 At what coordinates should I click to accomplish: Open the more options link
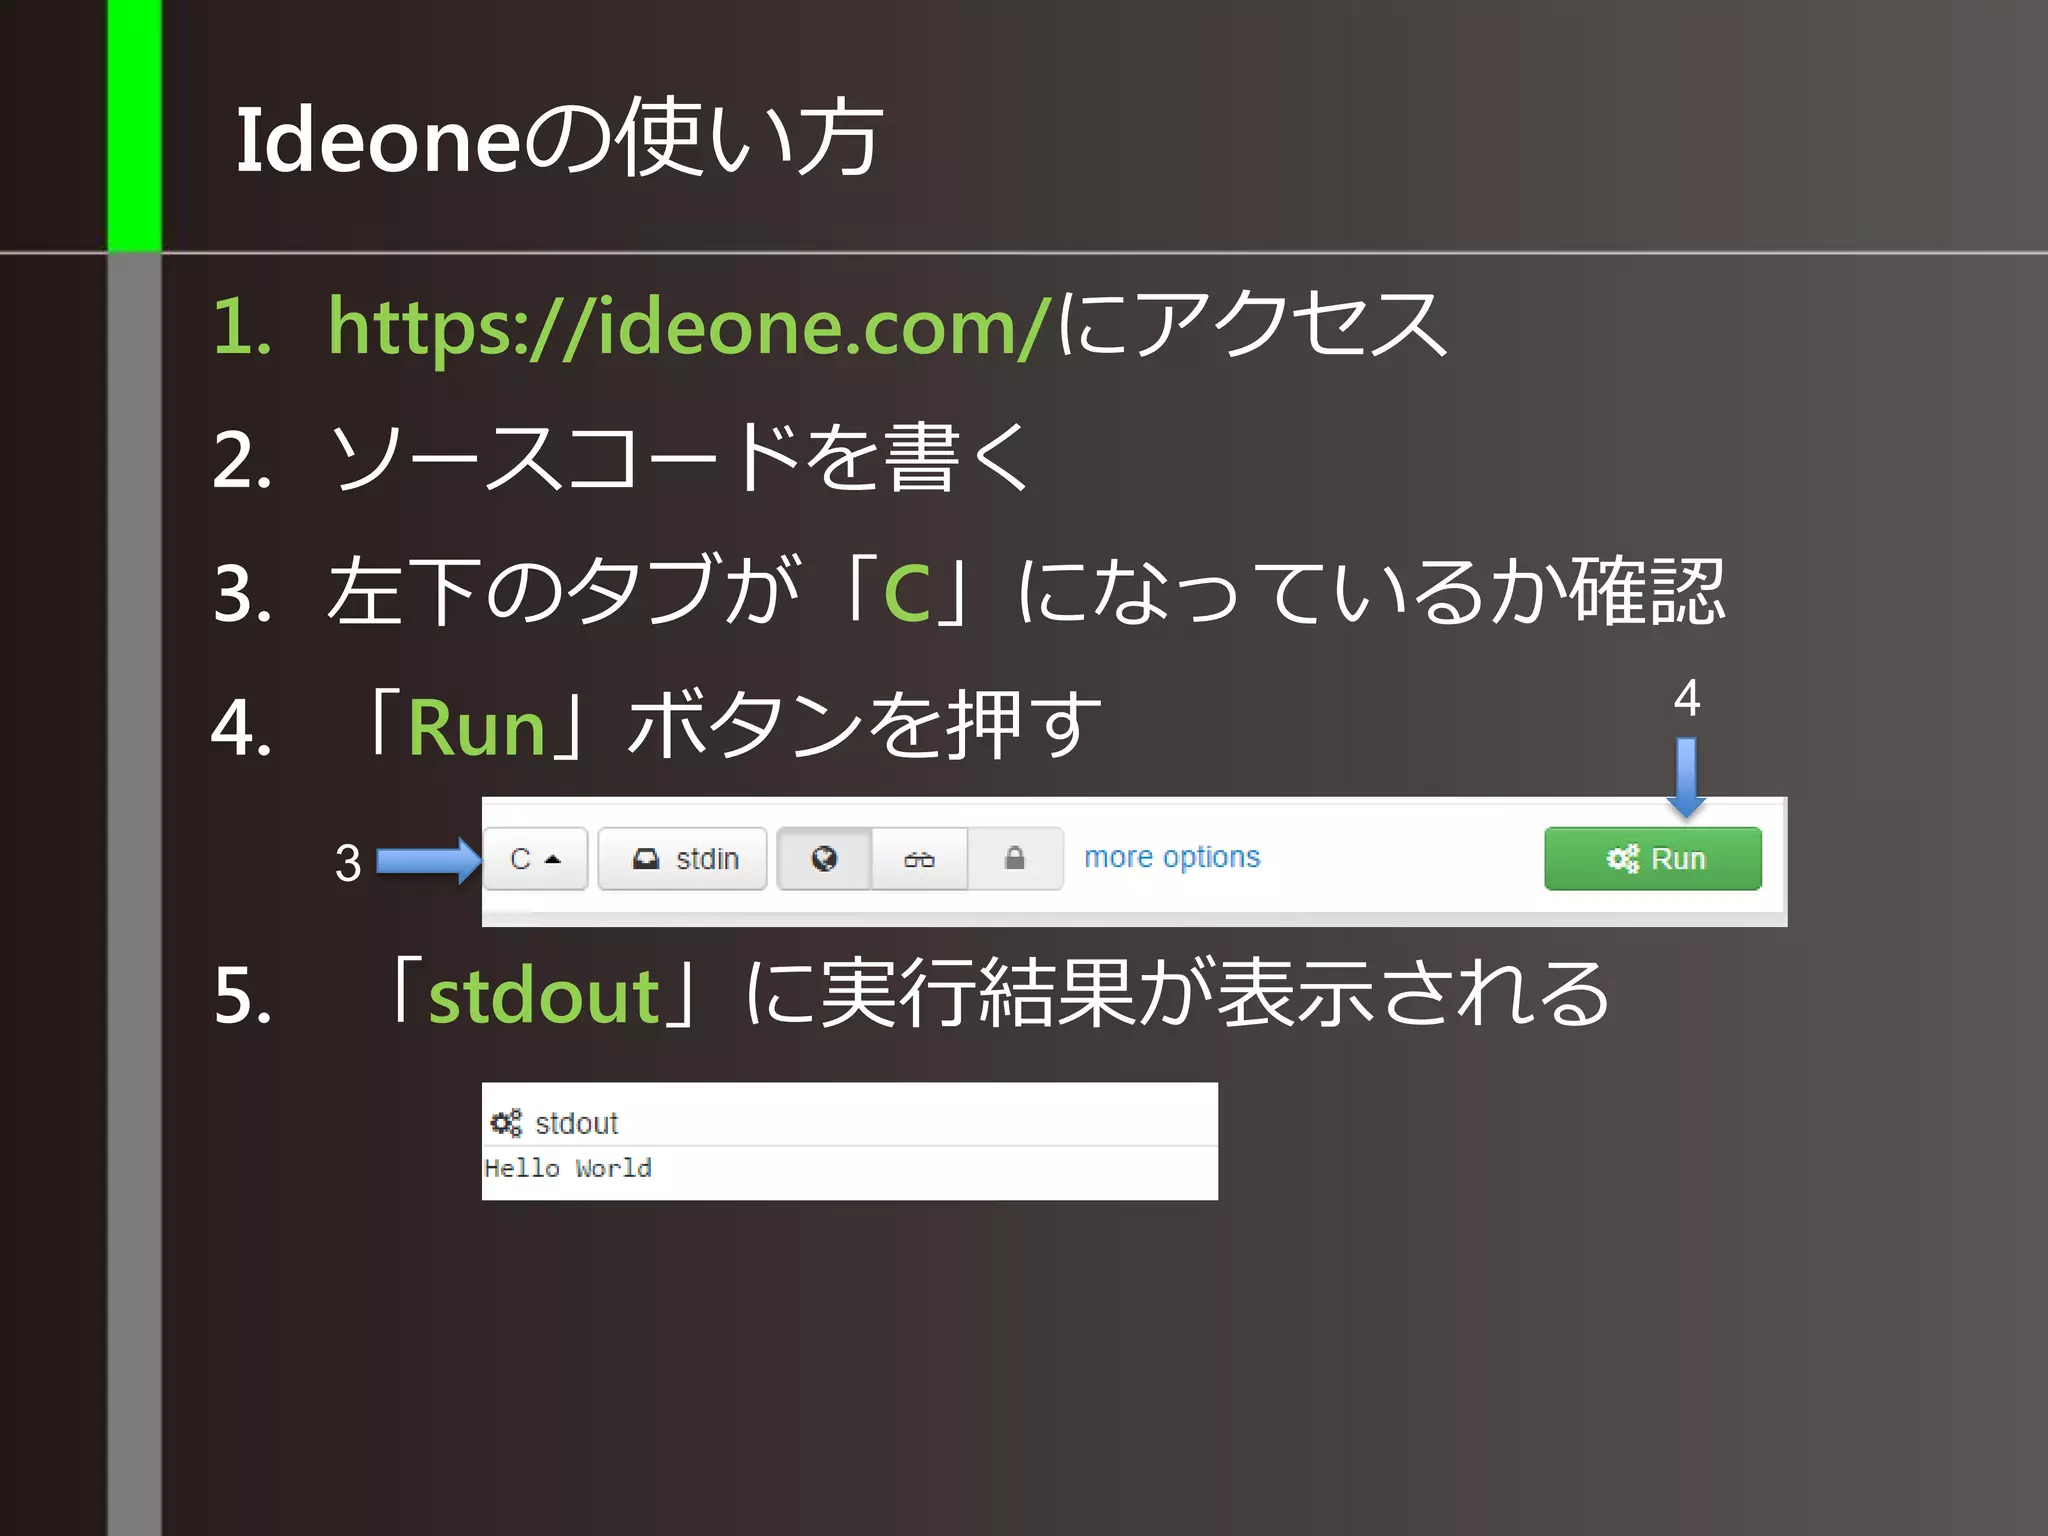1172,857
